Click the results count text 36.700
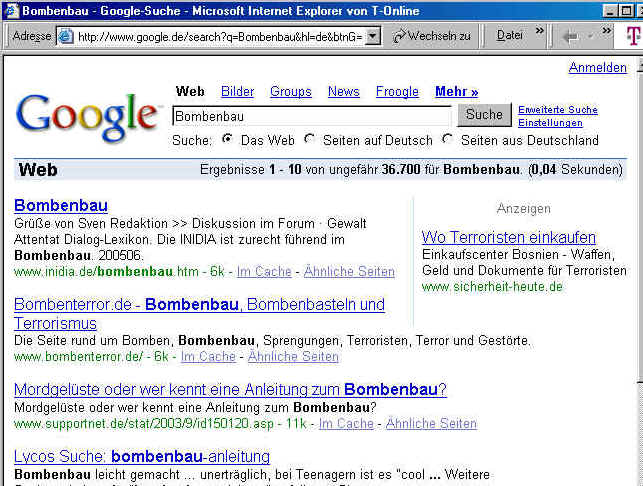 [x=401, y=169]
